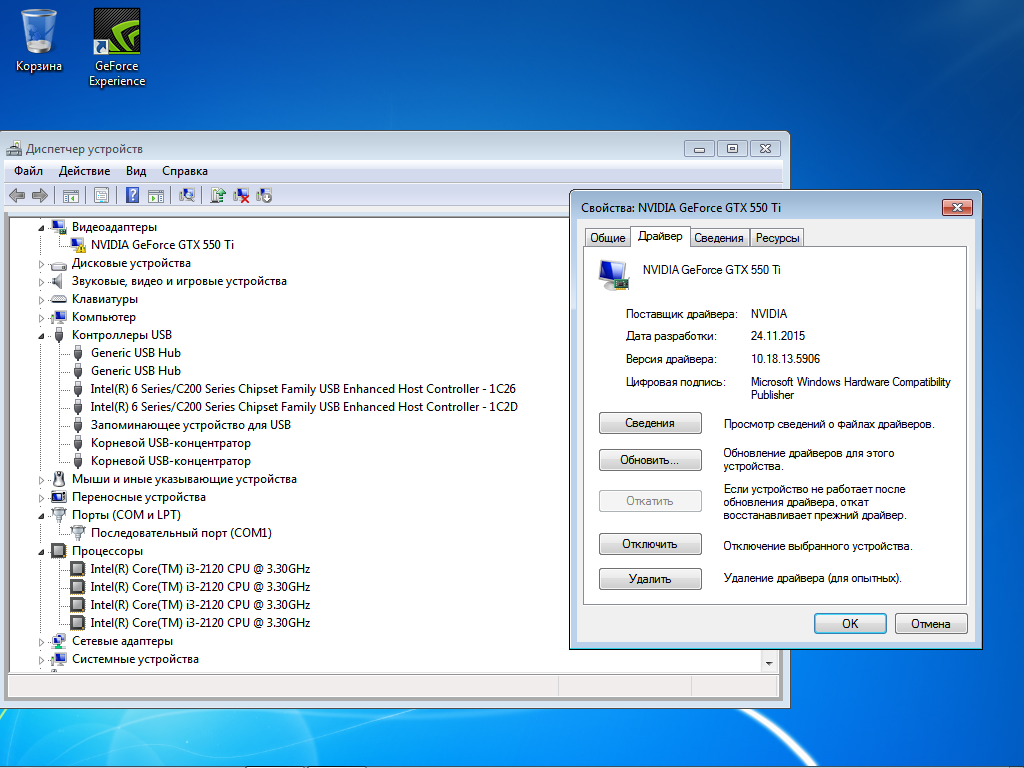Image resolution: width=1024 pixels, height=768 pixels.
Task: Select Последовательный порт (COM1)
Action: [181, 533]
